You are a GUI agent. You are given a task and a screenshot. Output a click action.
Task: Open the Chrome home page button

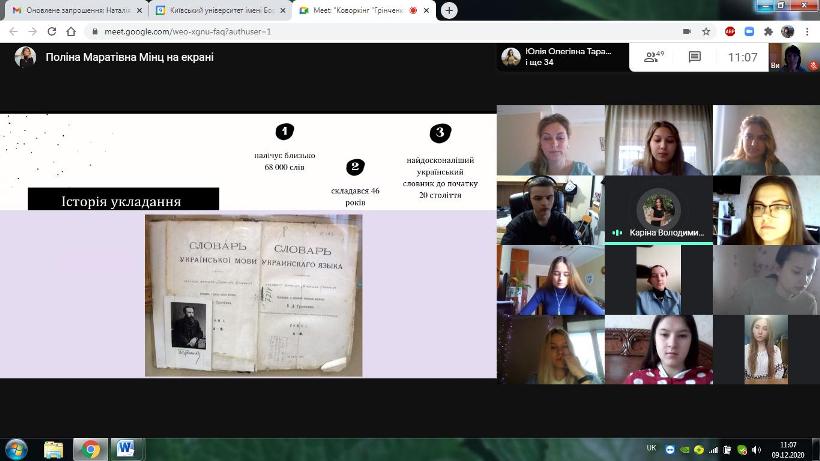coord(71,31)
